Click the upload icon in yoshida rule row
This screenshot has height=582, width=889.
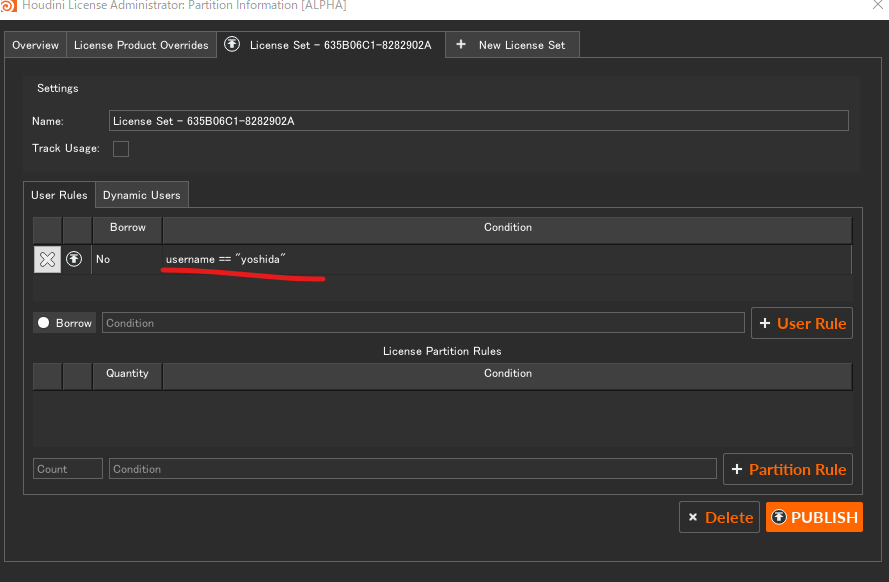(x=74, y=259)
